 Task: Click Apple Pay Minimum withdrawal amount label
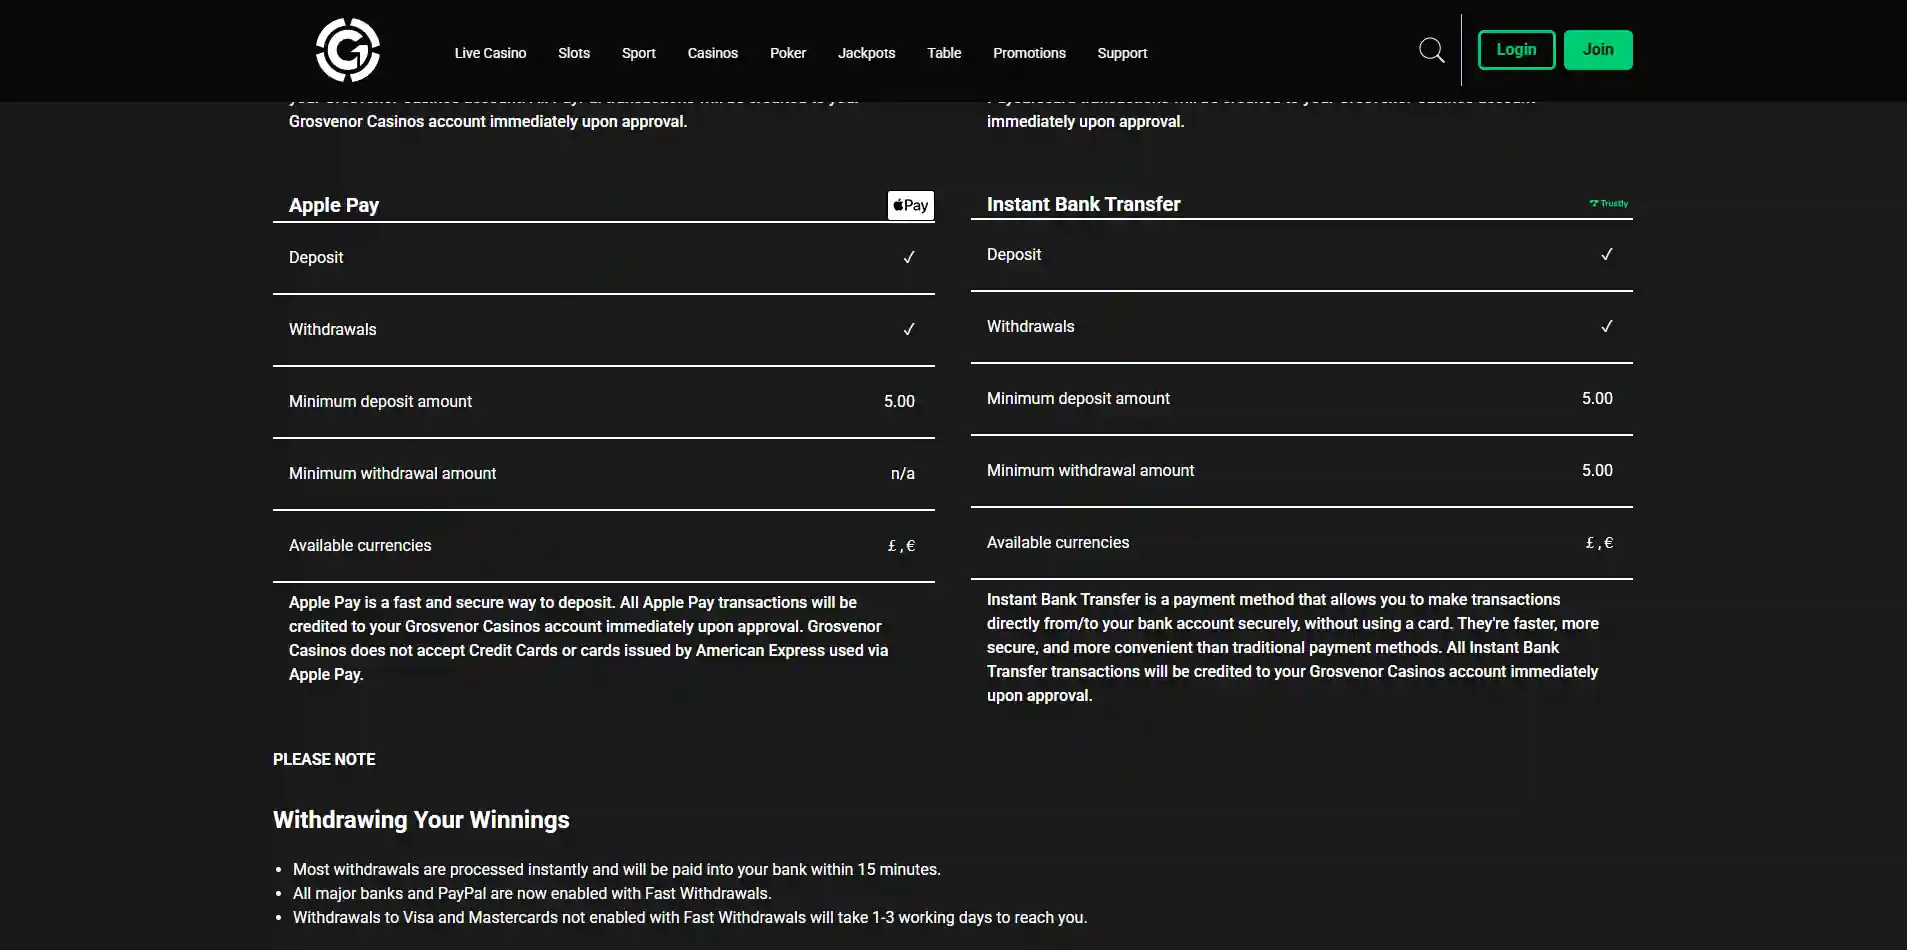click(x=392, y=473)
